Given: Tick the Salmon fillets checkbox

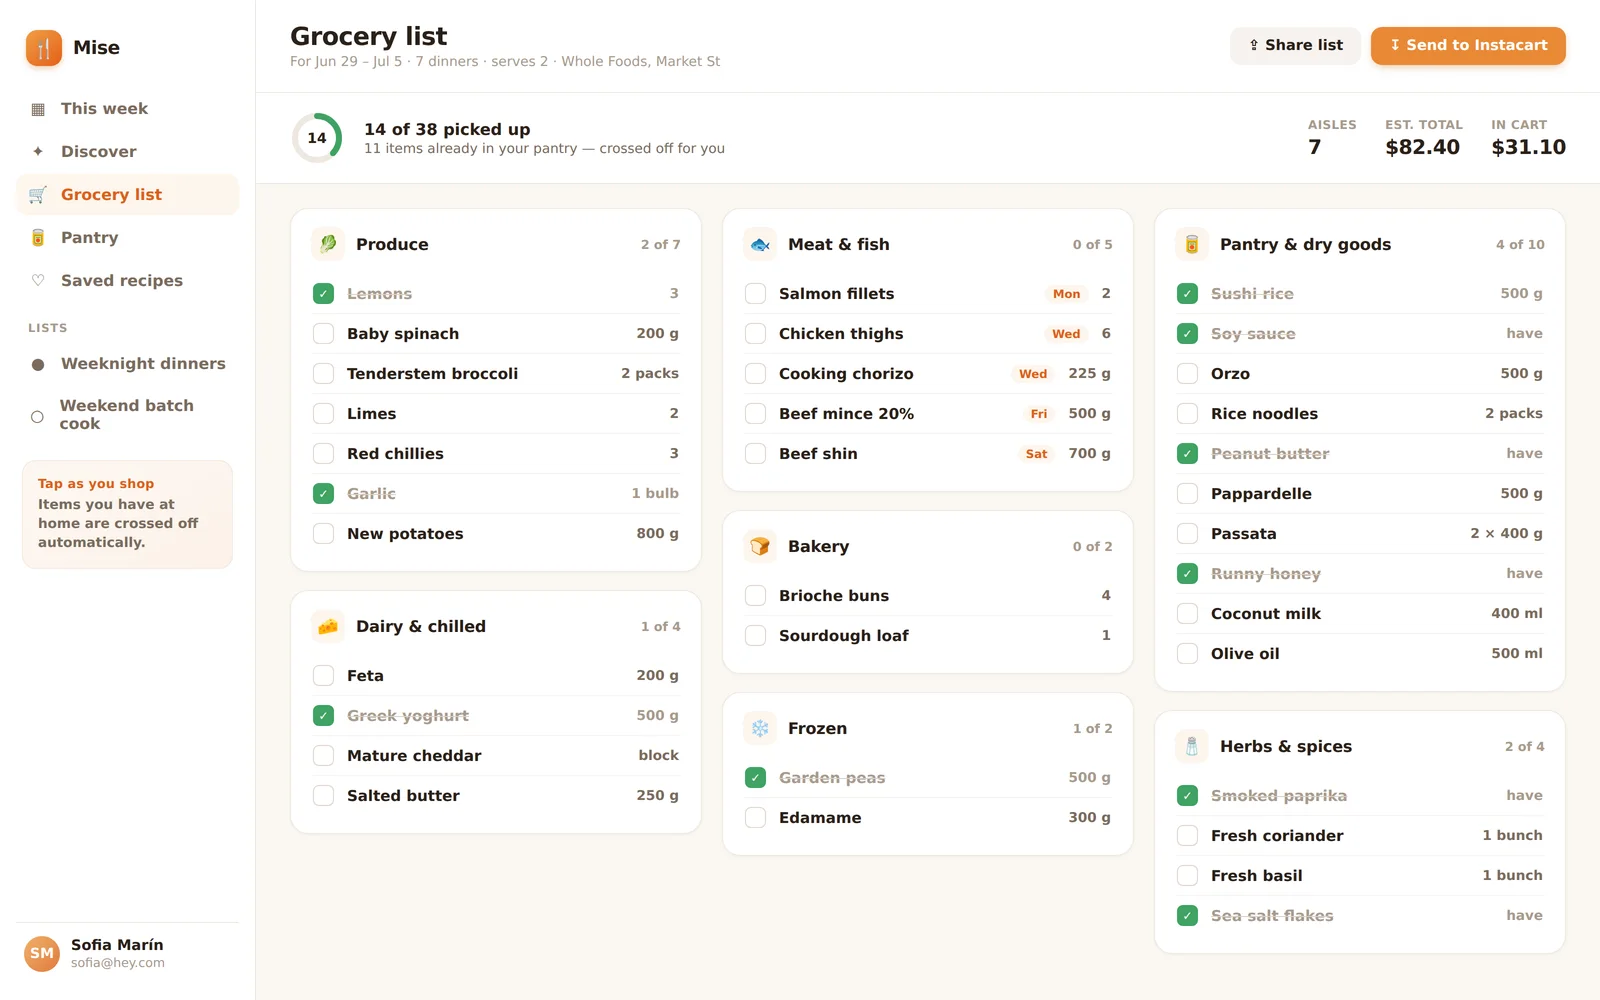Looking at the screenshot, I should point(755,294).
